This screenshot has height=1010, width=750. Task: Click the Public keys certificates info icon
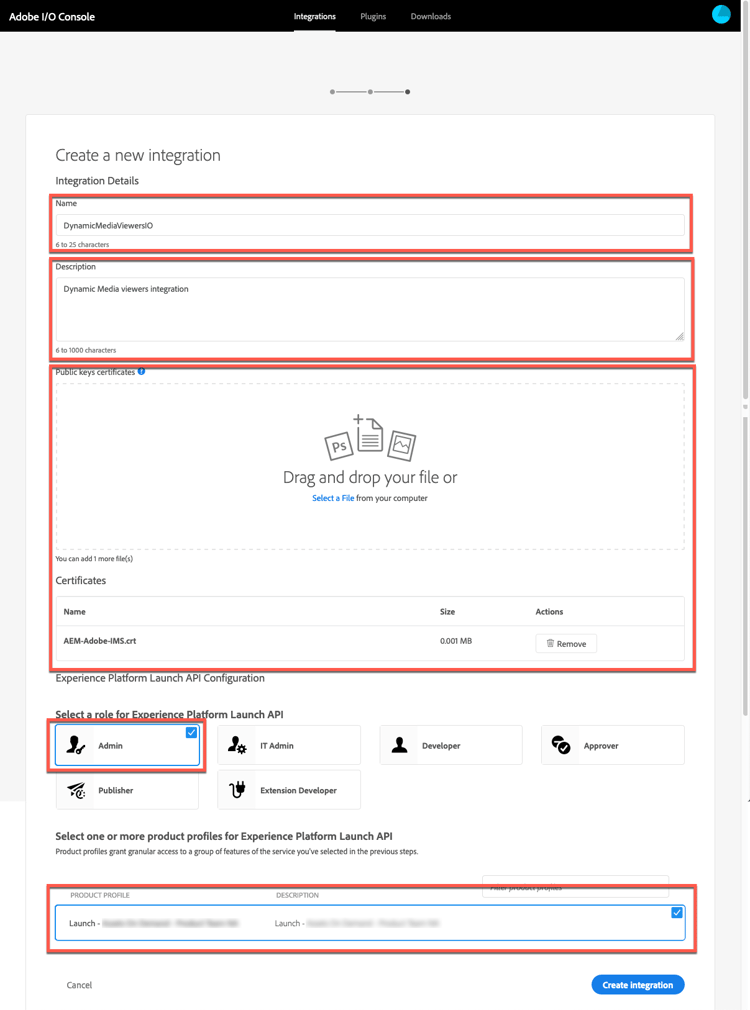142,372
